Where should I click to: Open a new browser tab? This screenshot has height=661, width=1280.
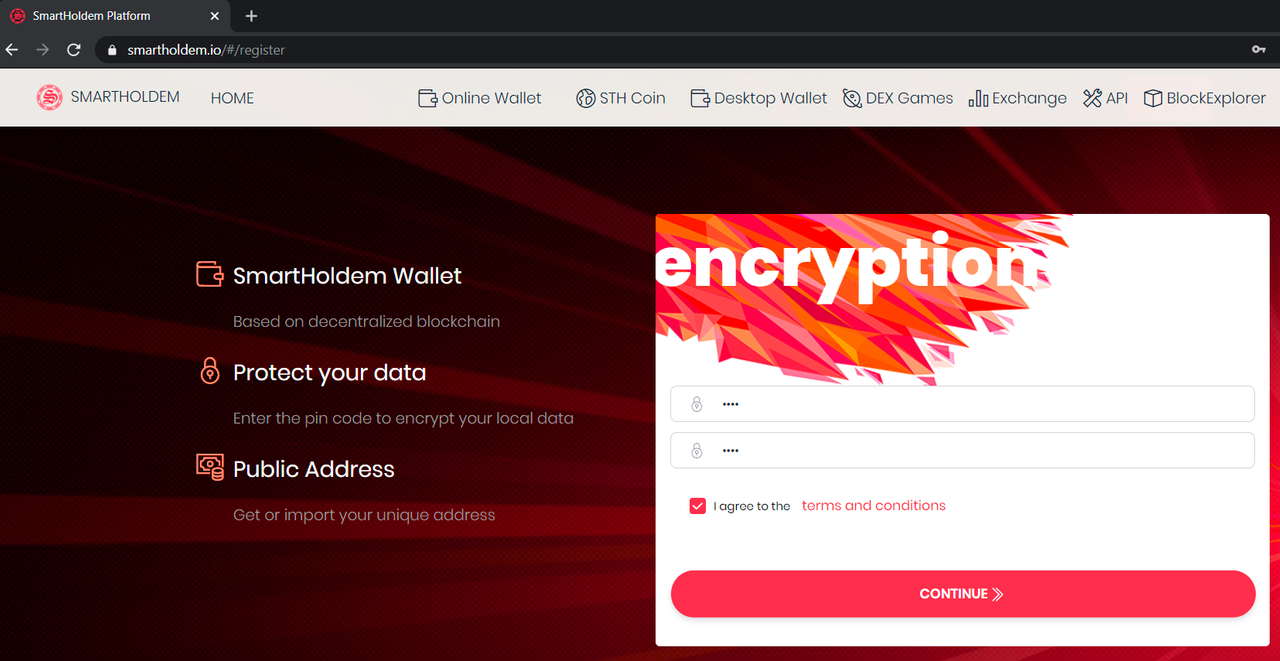(x=251, y=16)
